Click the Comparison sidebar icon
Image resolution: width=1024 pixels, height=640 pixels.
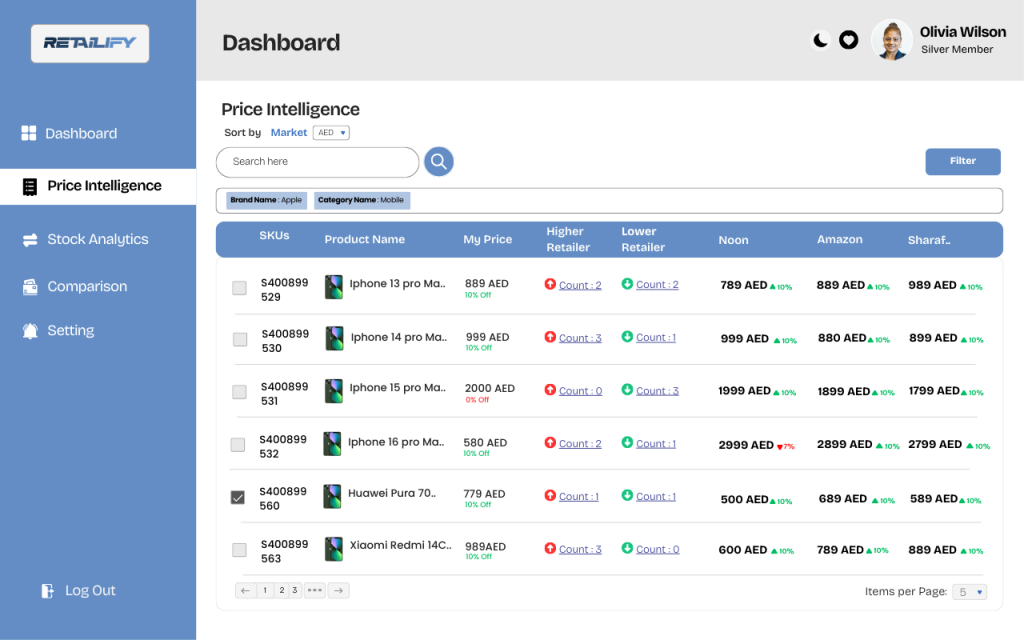point(30,287)
